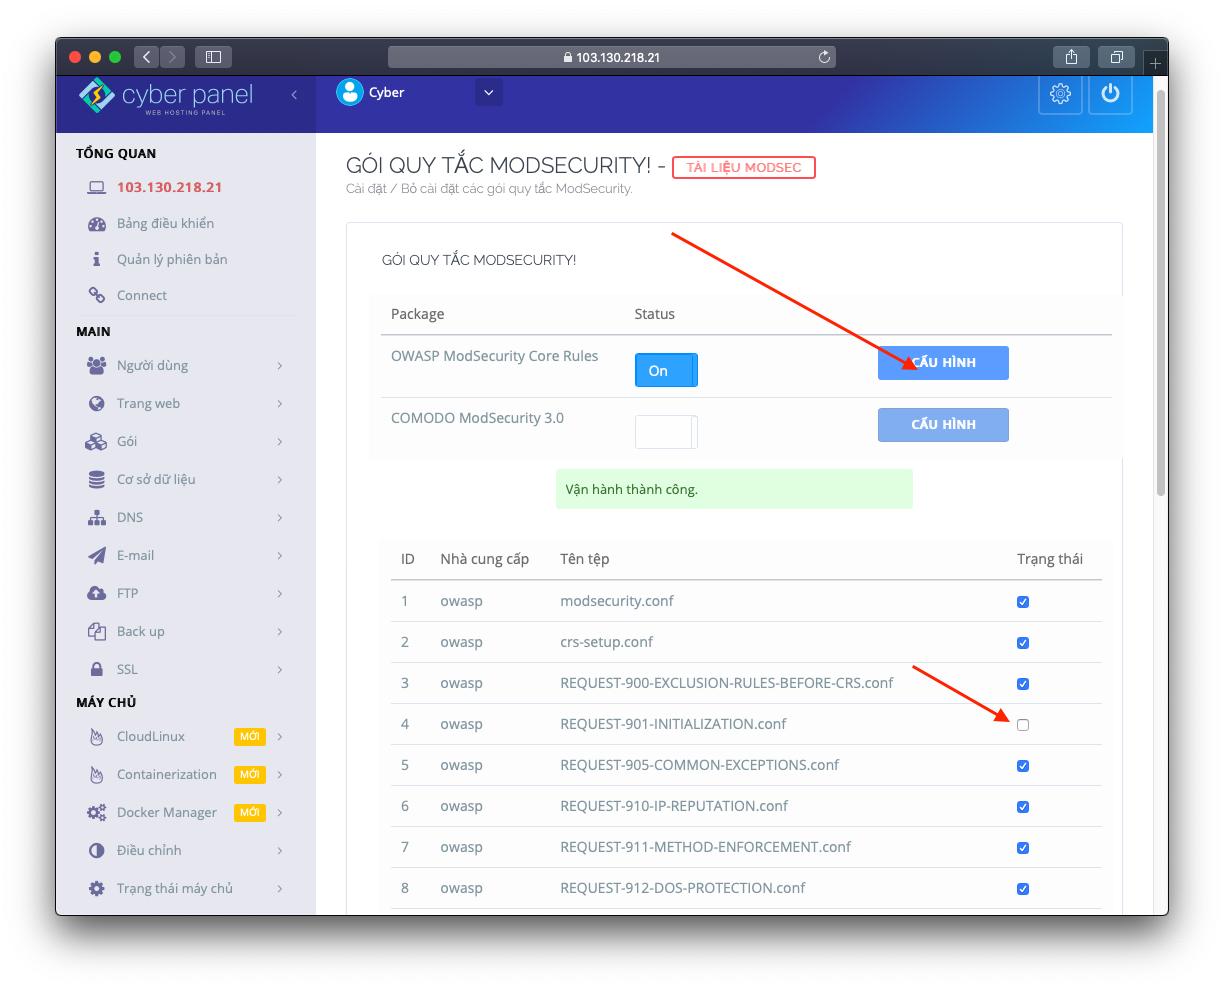The image size is (1224, 989).
Task: Click the Quản lý phiên bản info icon
Action: click(97, 259)
